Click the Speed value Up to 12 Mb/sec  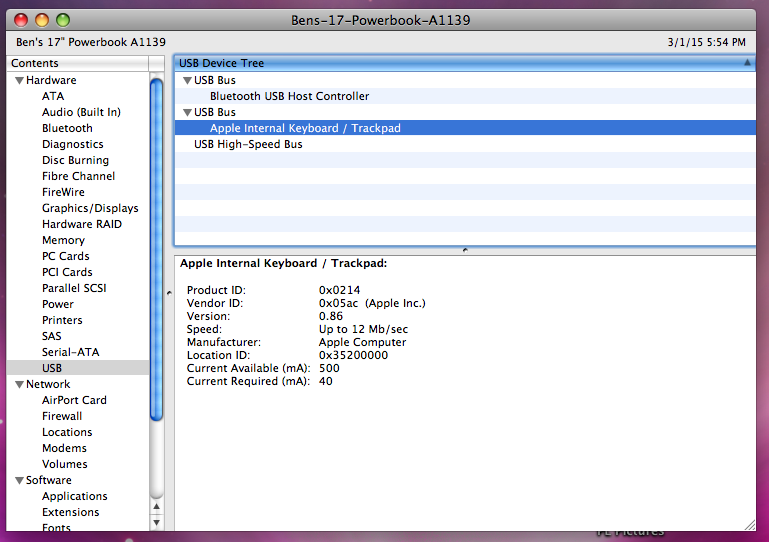(x=363, y=329)
